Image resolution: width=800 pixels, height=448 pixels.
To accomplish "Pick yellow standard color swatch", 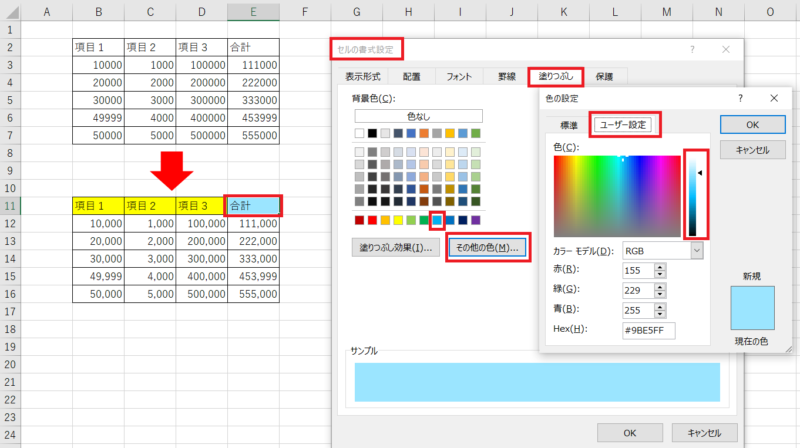I will [x=398, y=220].
